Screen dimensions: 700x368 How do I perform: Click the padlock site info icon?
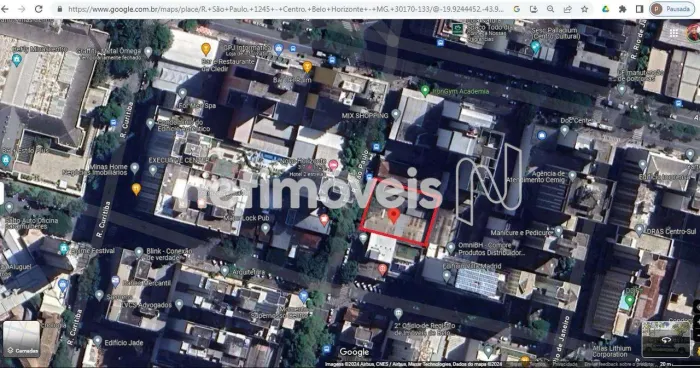60,9
